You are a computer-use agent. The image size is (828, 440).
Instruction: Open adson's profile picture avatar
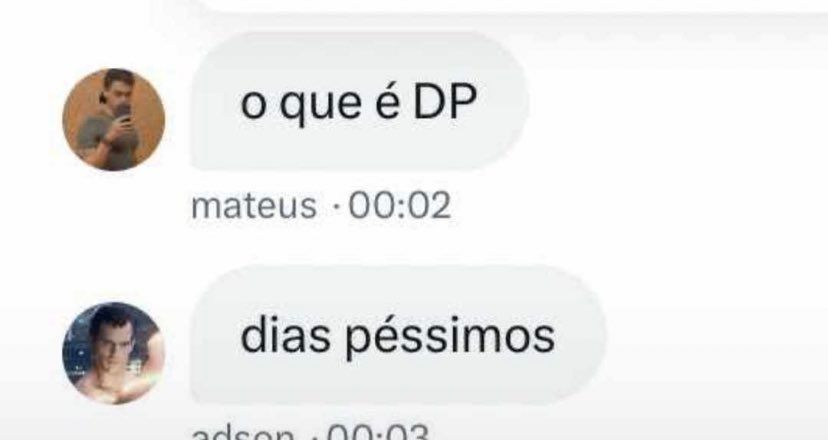(x=114, y=353)
